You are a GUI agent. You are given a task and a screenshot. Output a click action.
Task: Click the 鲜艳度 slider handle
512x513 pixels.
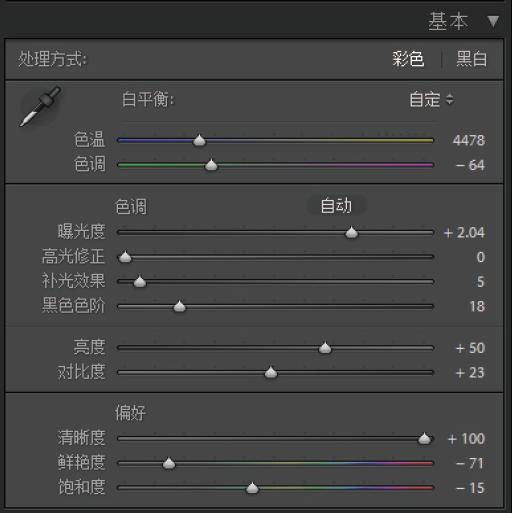click(169, 463)
